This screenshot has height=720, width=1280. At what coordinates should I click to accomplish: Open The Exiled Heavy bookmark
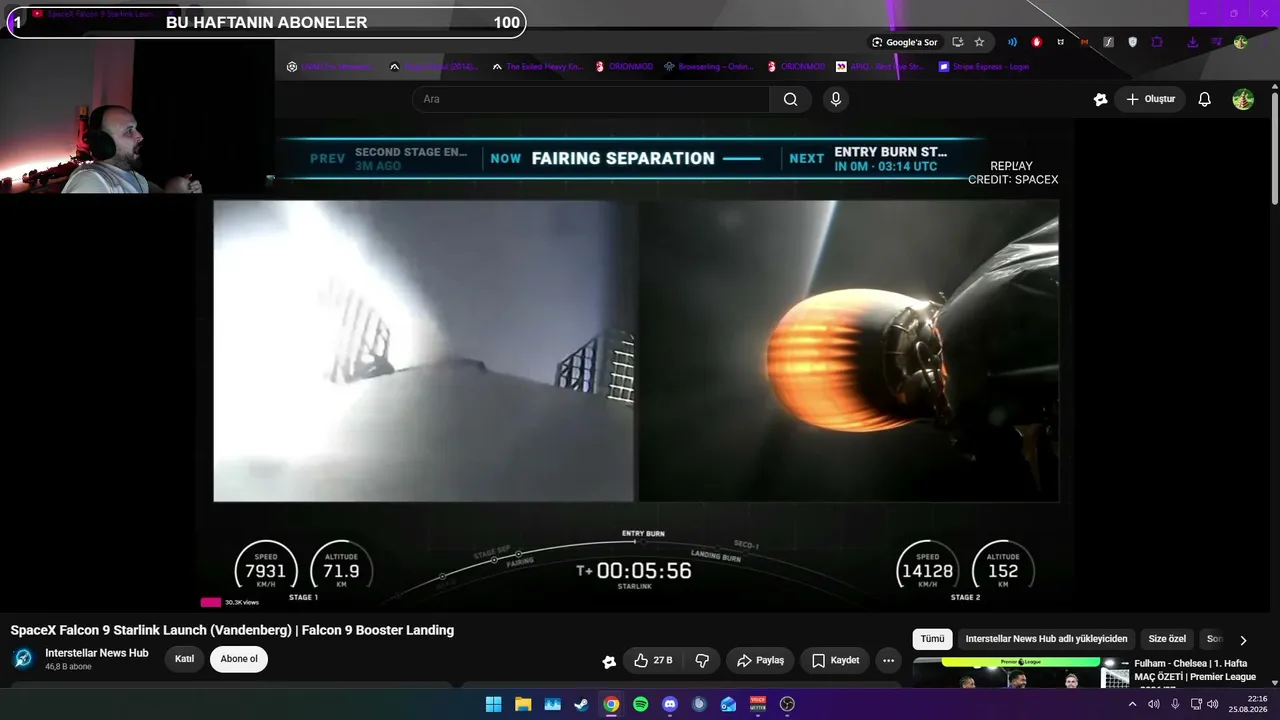click(536, 67)
